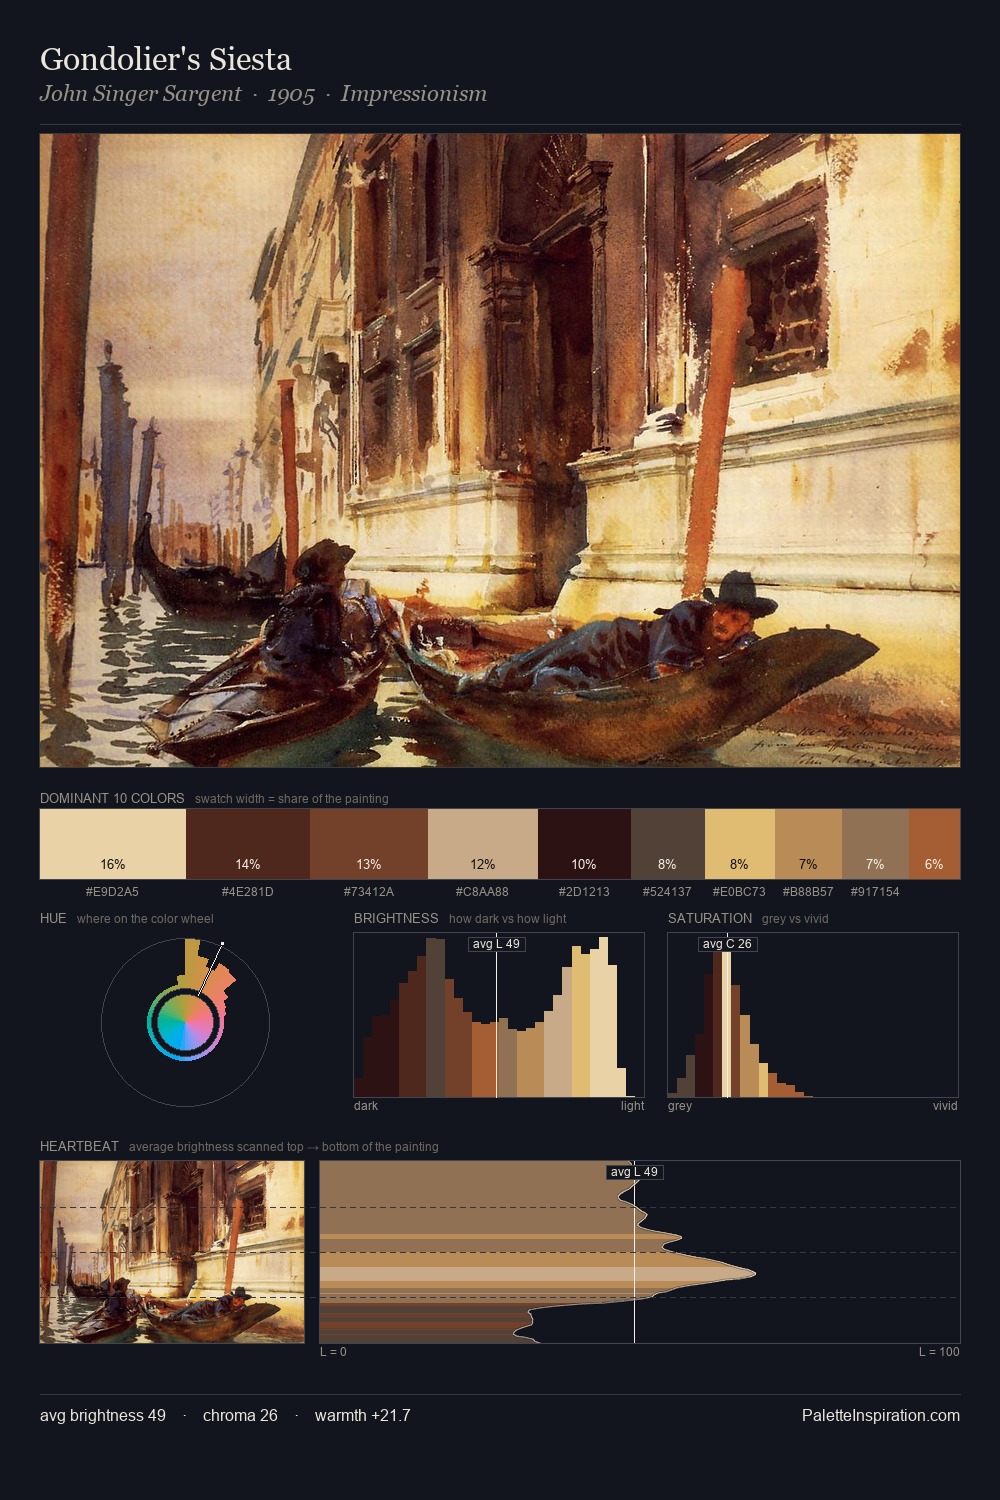Click the orange-brown 6% swatch
This screenshot has width=1000, height=1500.
point(934,844)
